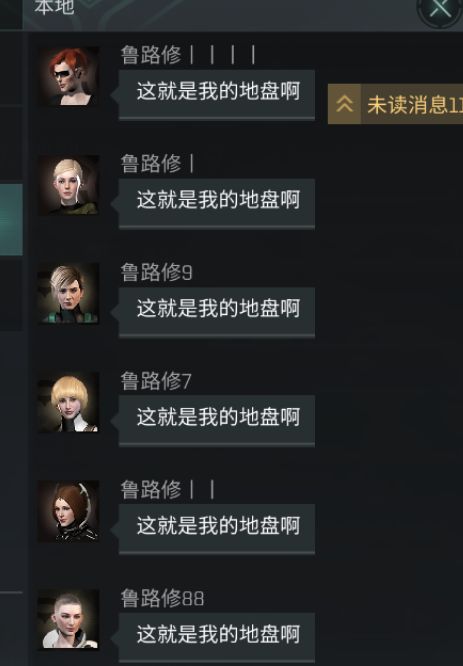Open profile via name 鲁路修7
463x666 pixels.
[156, 381]
